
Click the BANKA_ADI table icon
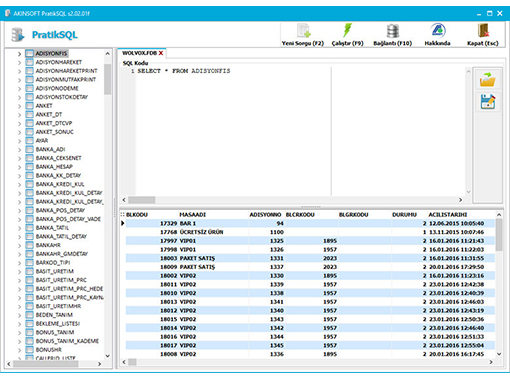[x=30, y=149]
